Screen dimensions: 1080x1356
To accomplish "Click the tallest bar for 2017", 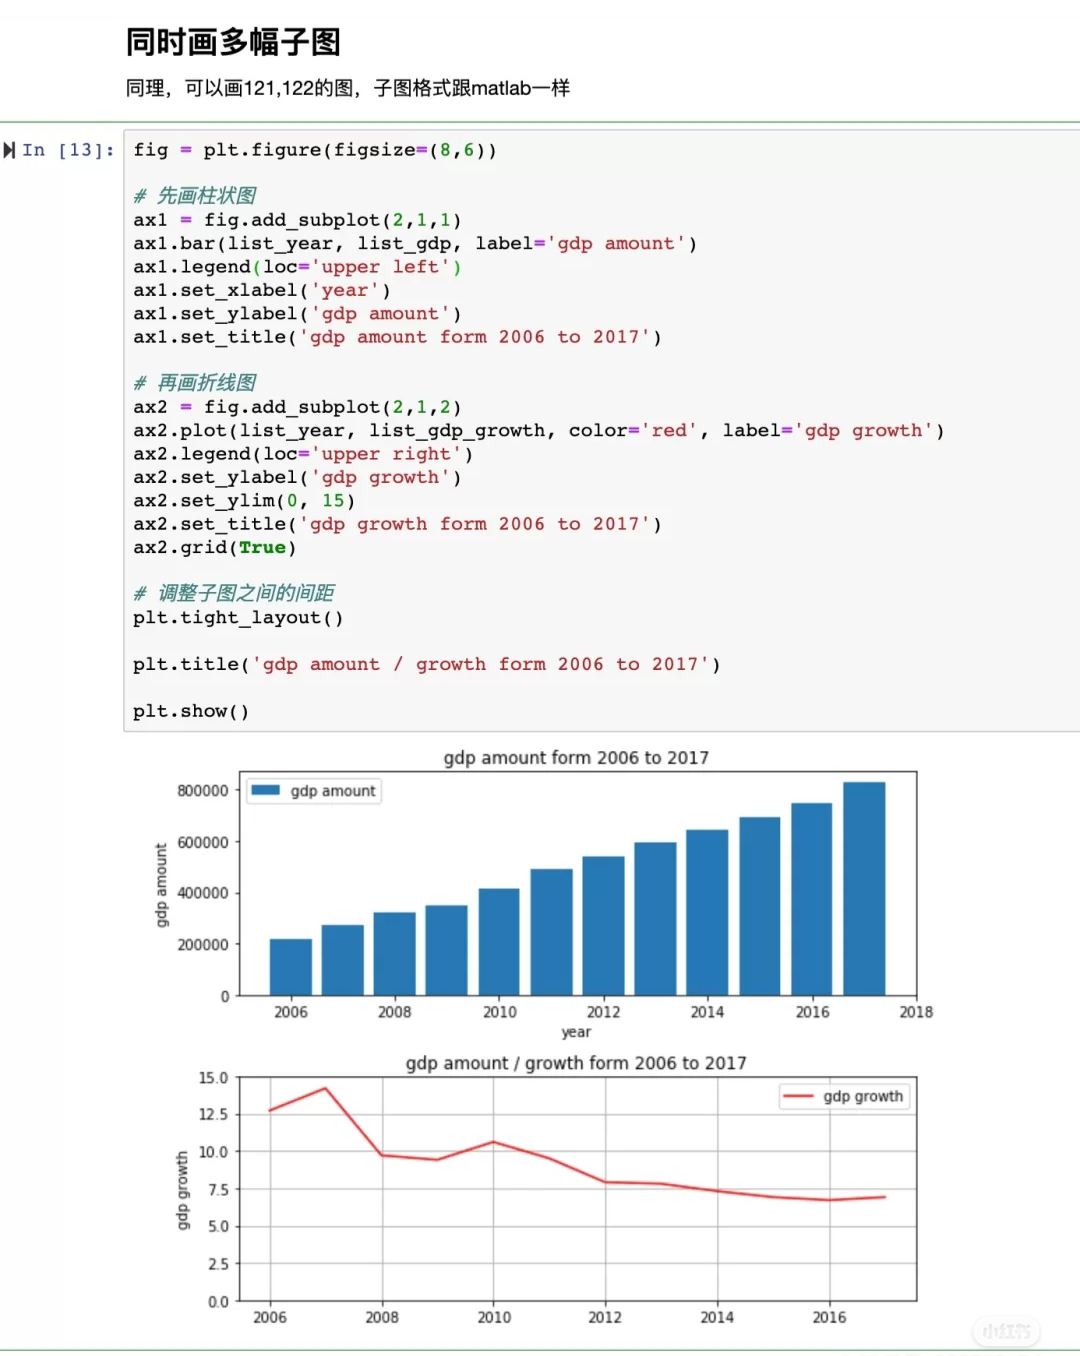I will [864, 889].
